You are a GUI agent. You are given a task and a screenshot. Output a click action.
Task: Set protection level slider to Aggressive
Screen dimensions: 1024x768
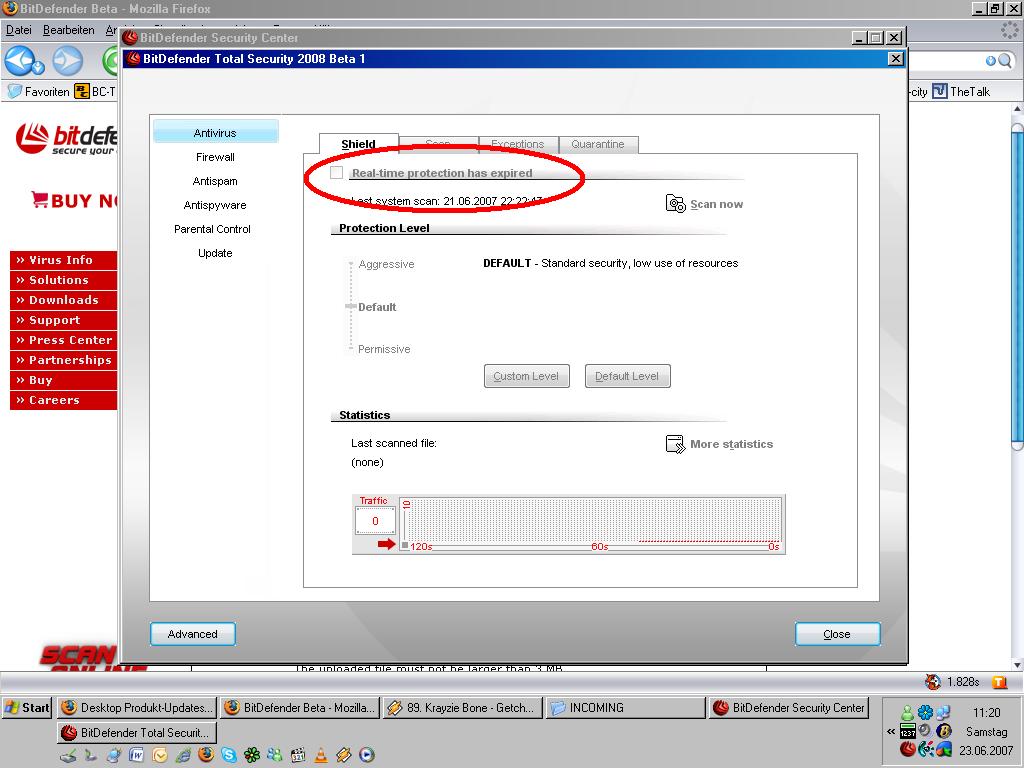386,264
